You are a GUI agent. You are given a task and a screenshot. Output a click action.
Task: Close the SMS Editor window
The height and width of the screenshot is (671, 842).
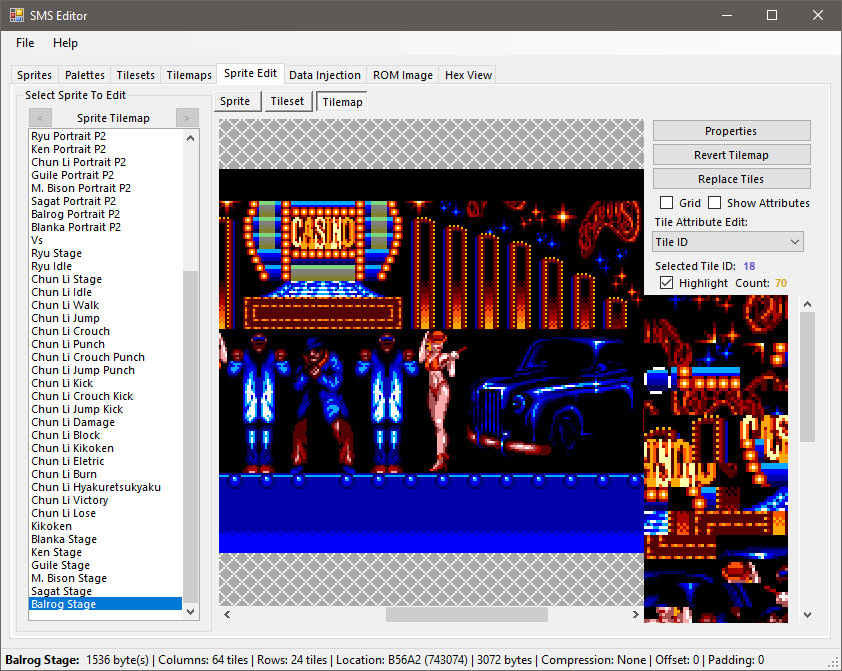pos(817,15)
